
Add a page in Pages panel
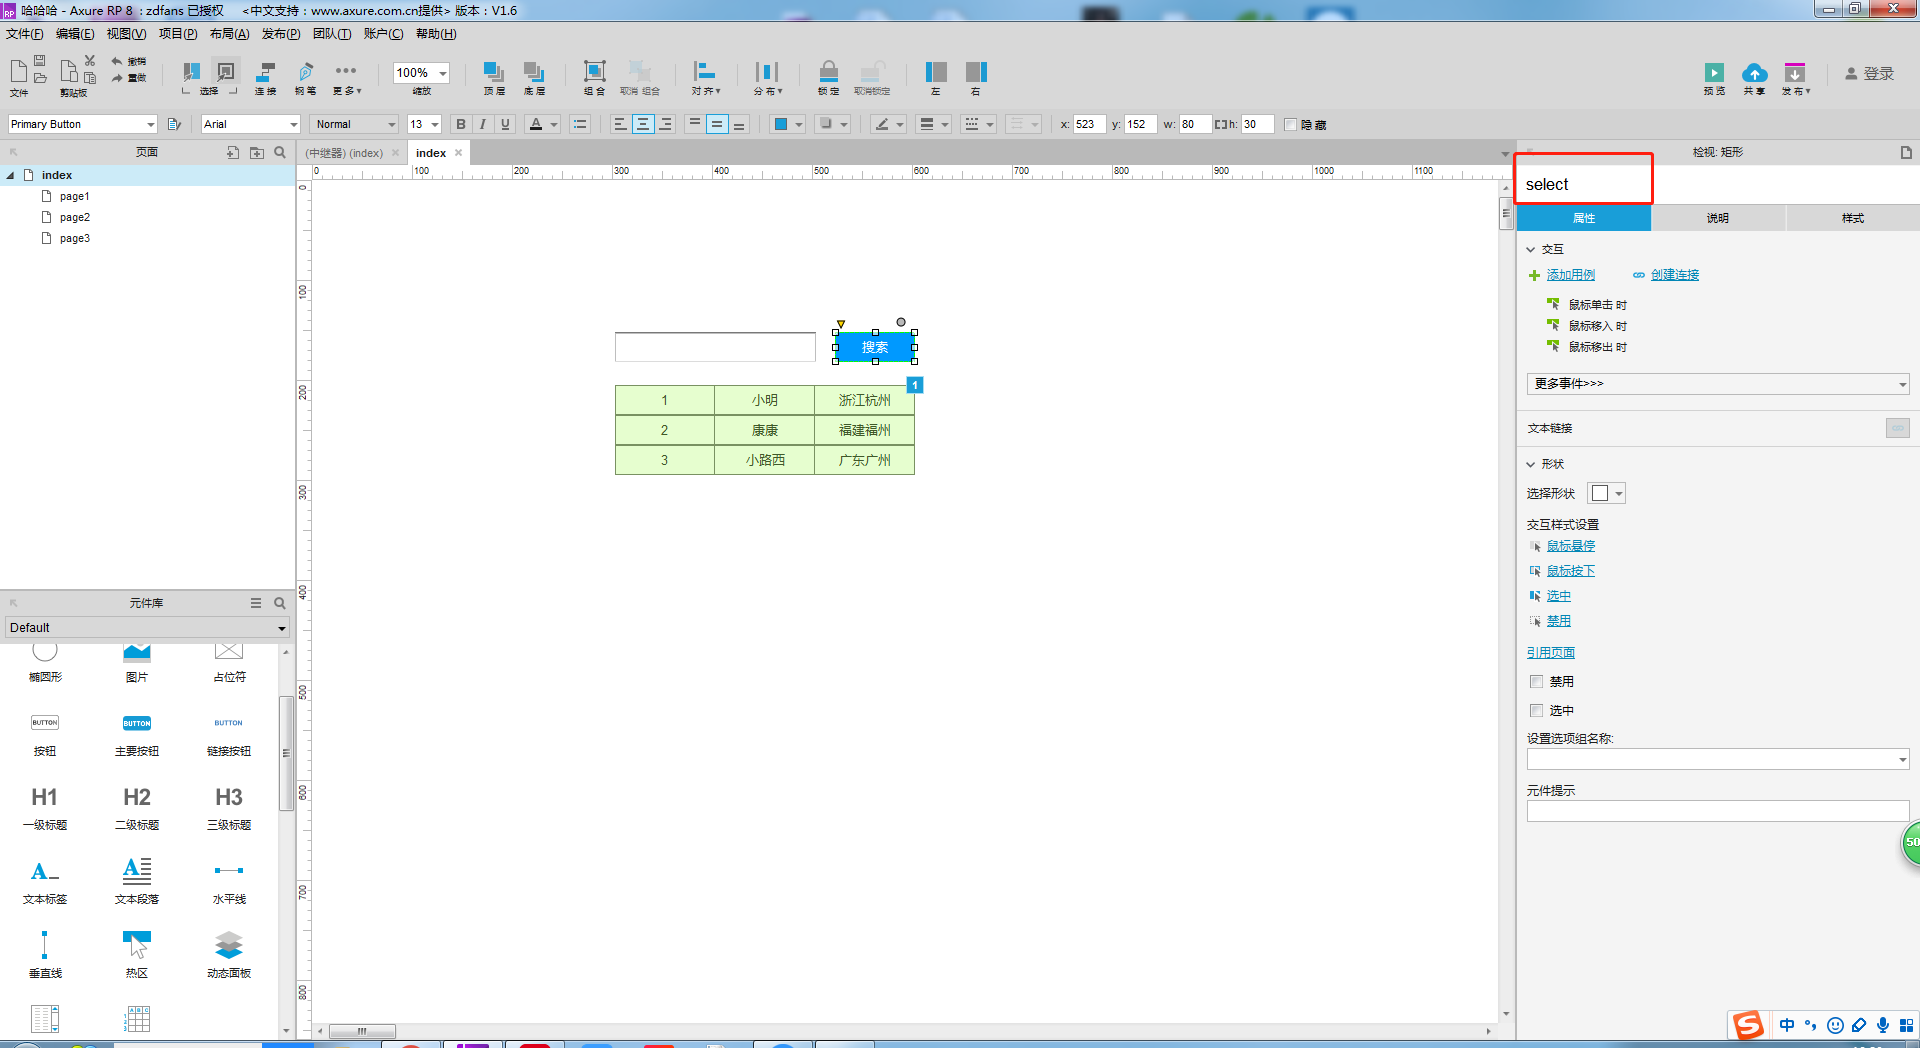[233, 152]
